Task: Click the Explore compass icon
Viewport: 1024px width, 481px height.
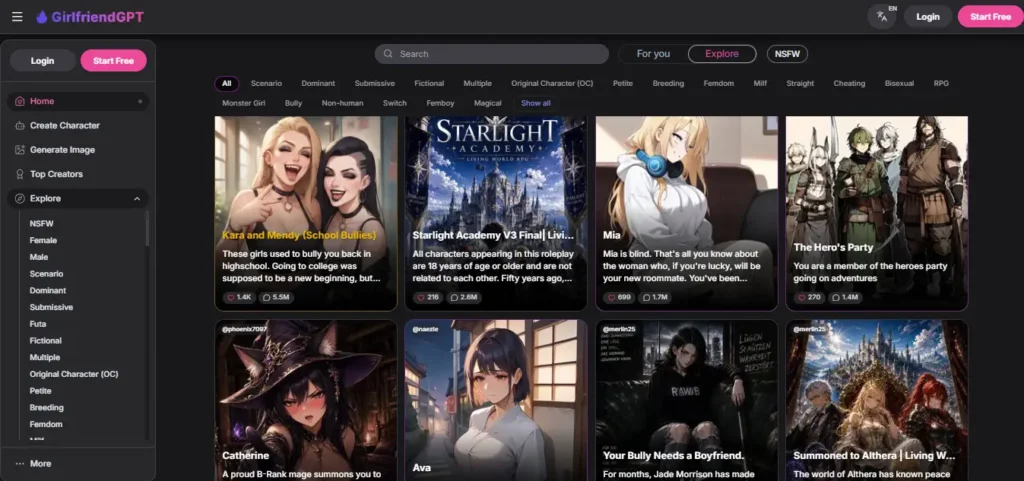Action: (x=20, y=198)
